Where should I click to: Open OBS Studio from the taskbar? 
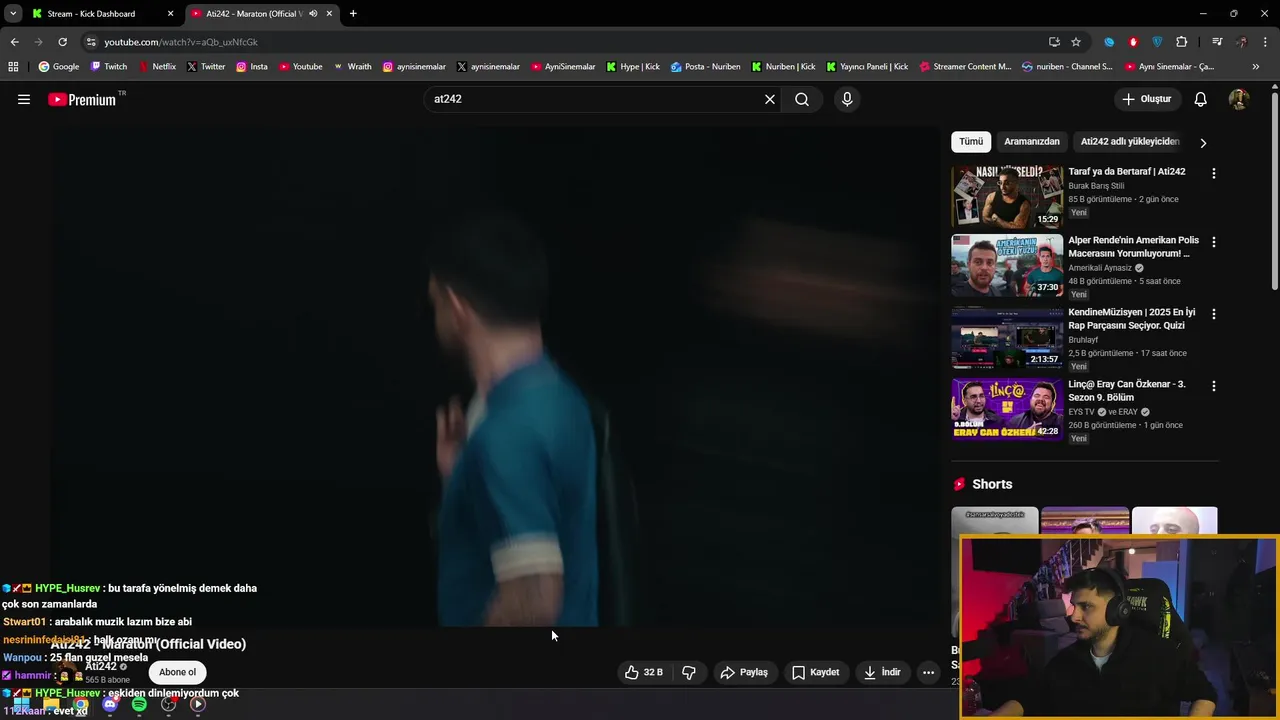click(168, 705)
